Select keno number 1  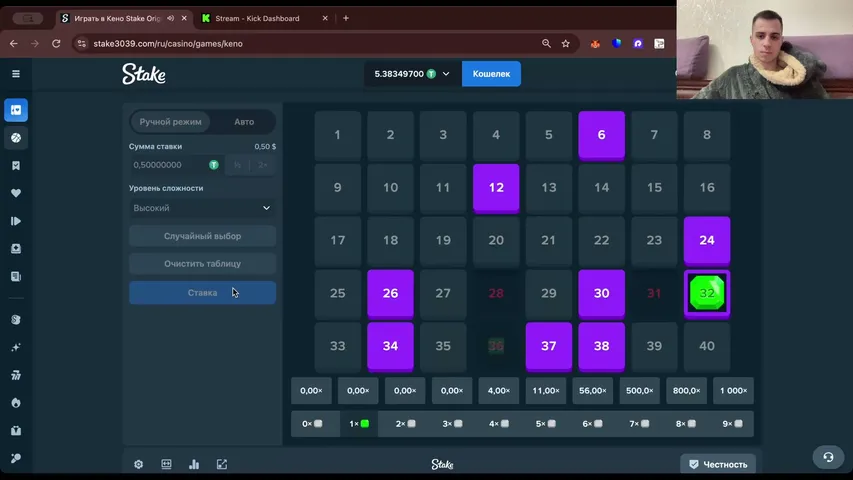[x=337, y=135]
